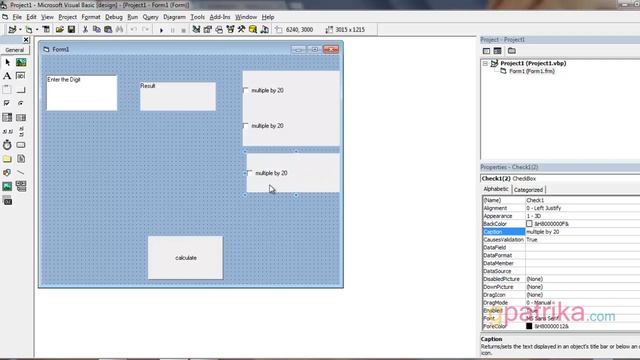The height and width of the screenshot is (360, 640).
Task: Click the CausesValidation 'True' value
Action: pos(582,240)
